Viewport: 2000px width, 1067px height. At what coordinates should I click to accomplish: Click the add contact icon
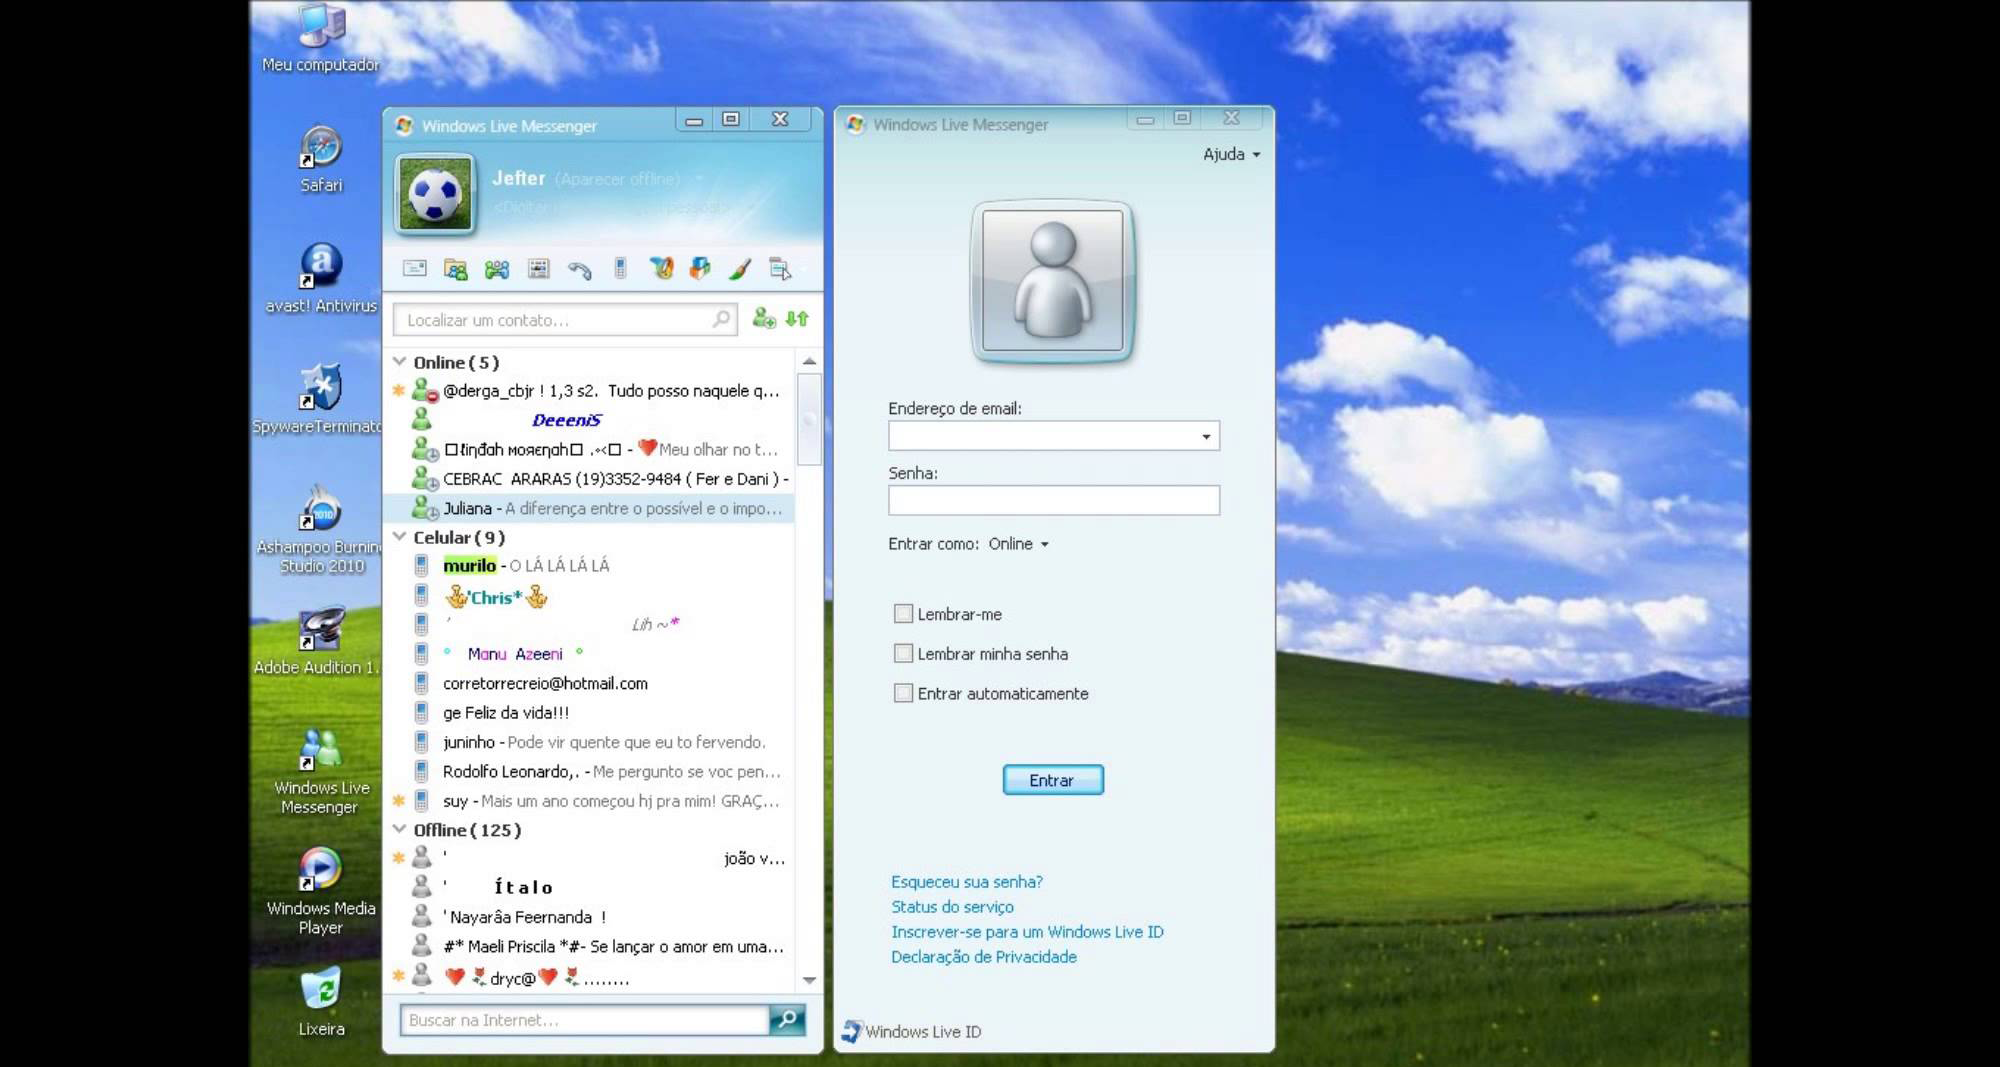[763, 319]
